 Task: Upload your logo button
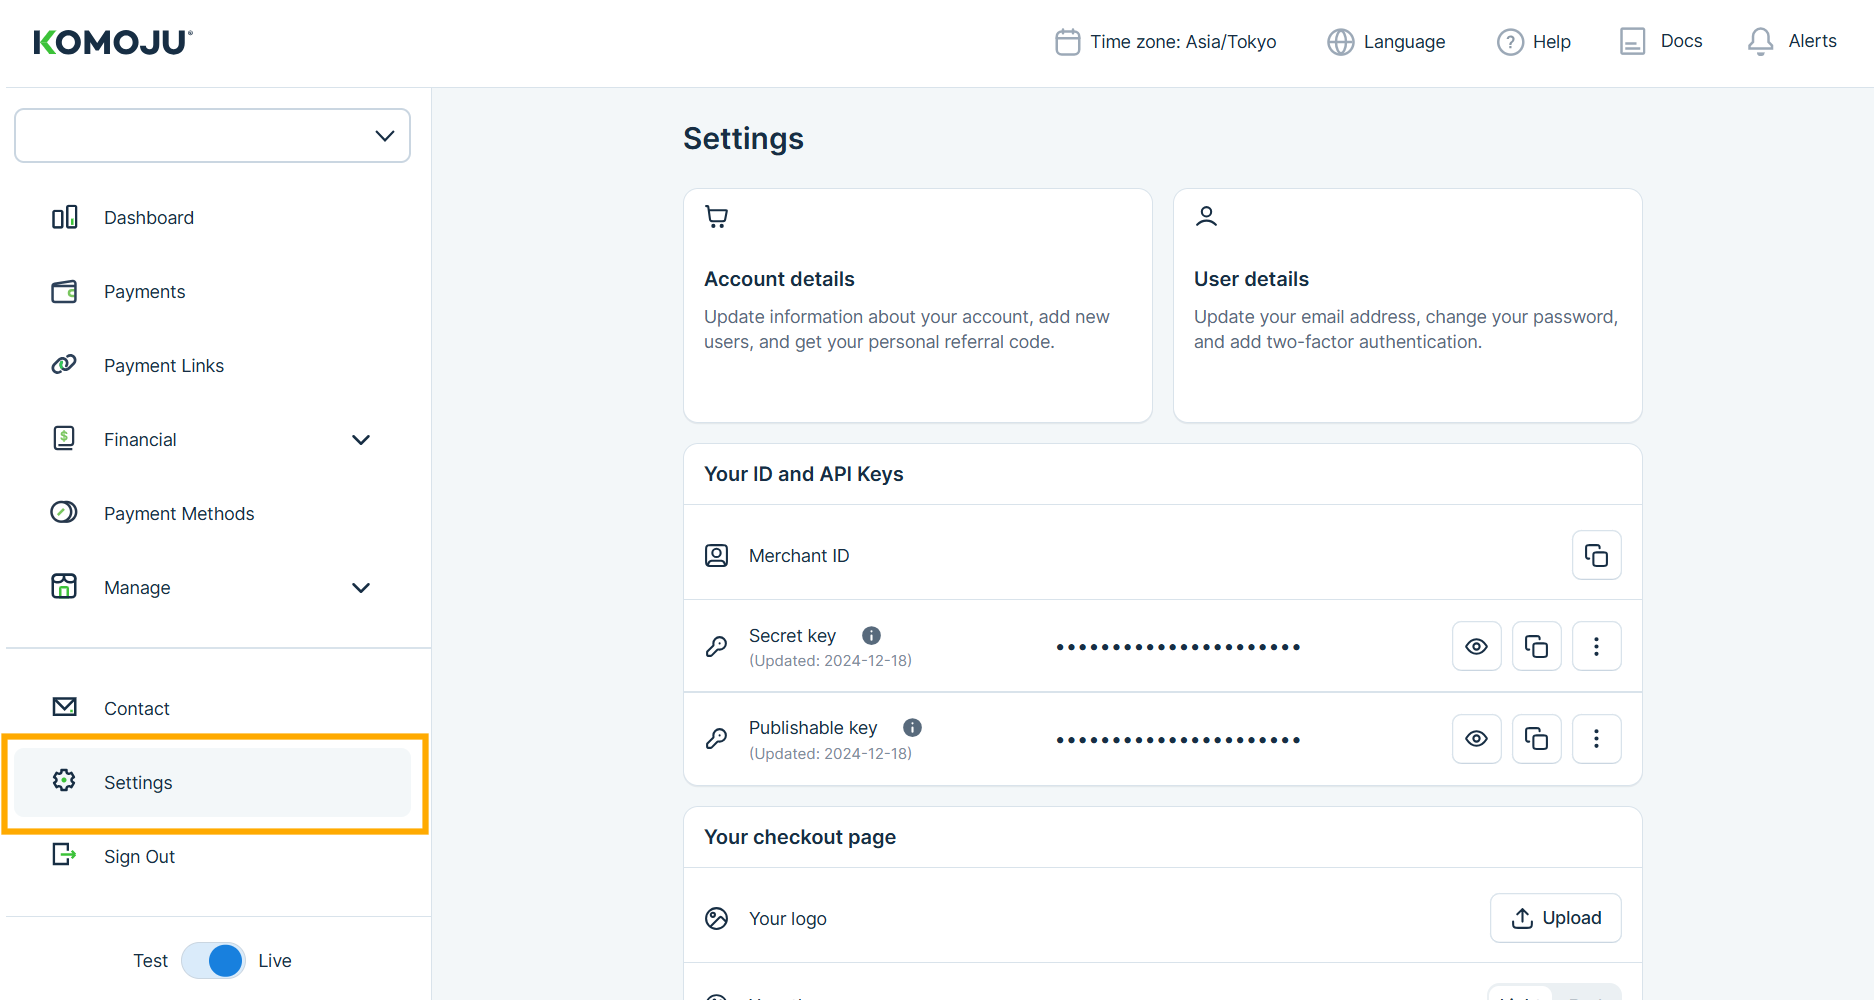tap(1555, 918)
